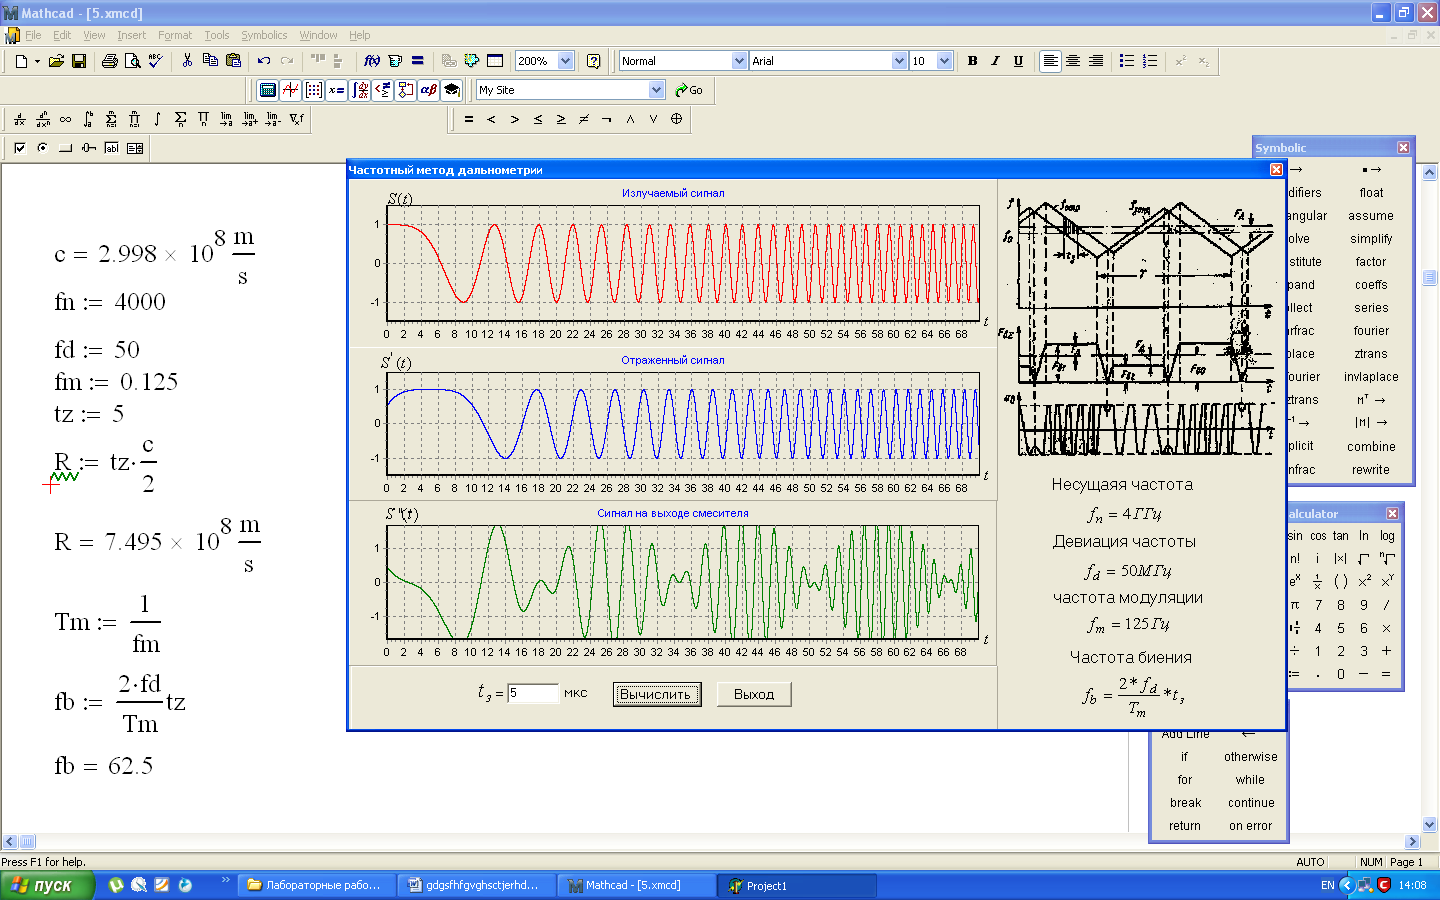Viewport: 1440px width, 900px height.
Task: Open the пуск Start button
Action: tap(47, 885)
